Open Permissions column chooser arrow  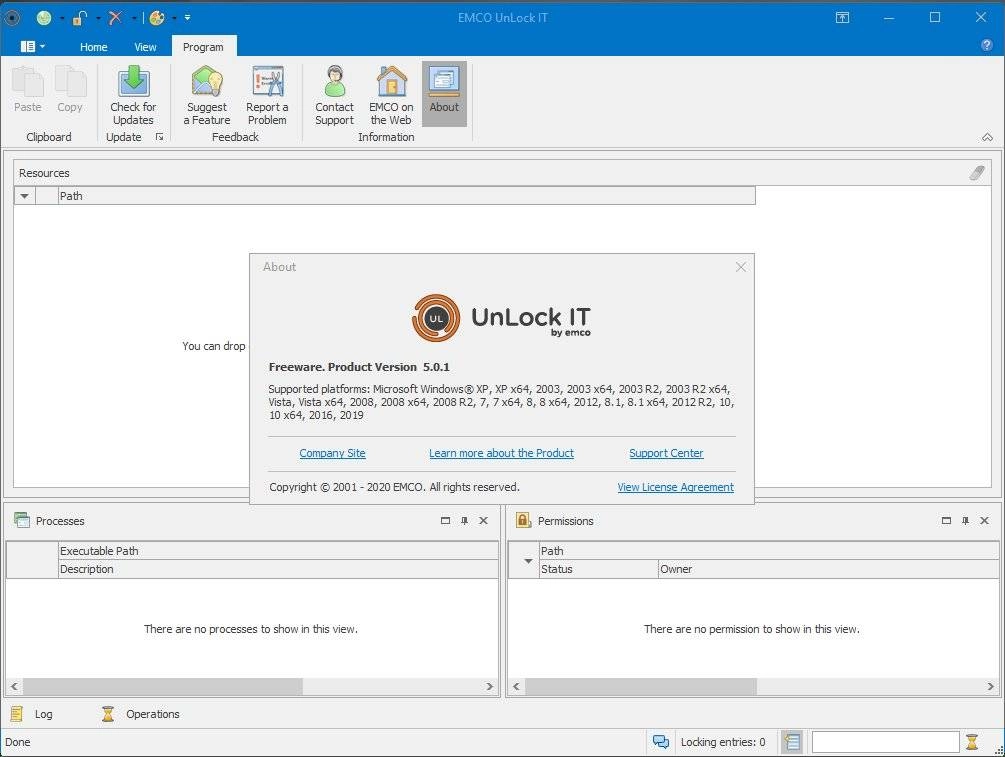528,560
